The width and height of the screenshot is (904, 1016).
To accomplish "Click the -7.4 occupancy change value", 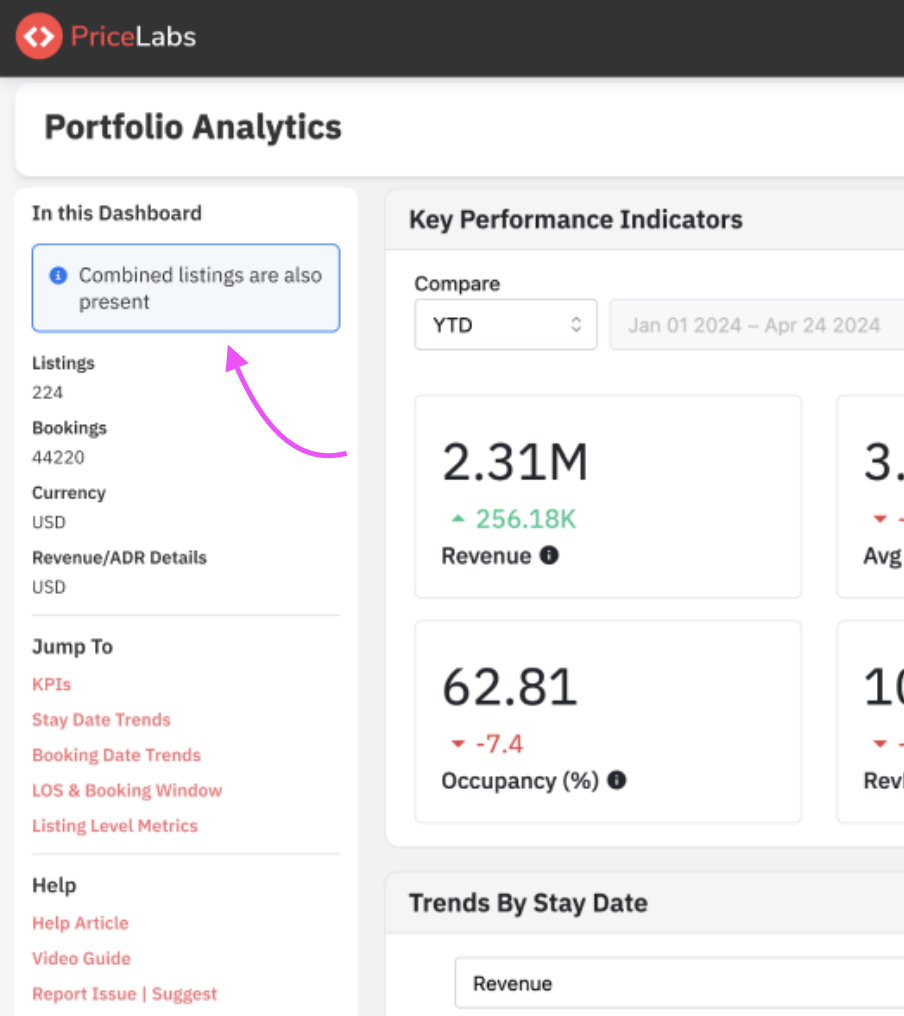I will (500, 744).
